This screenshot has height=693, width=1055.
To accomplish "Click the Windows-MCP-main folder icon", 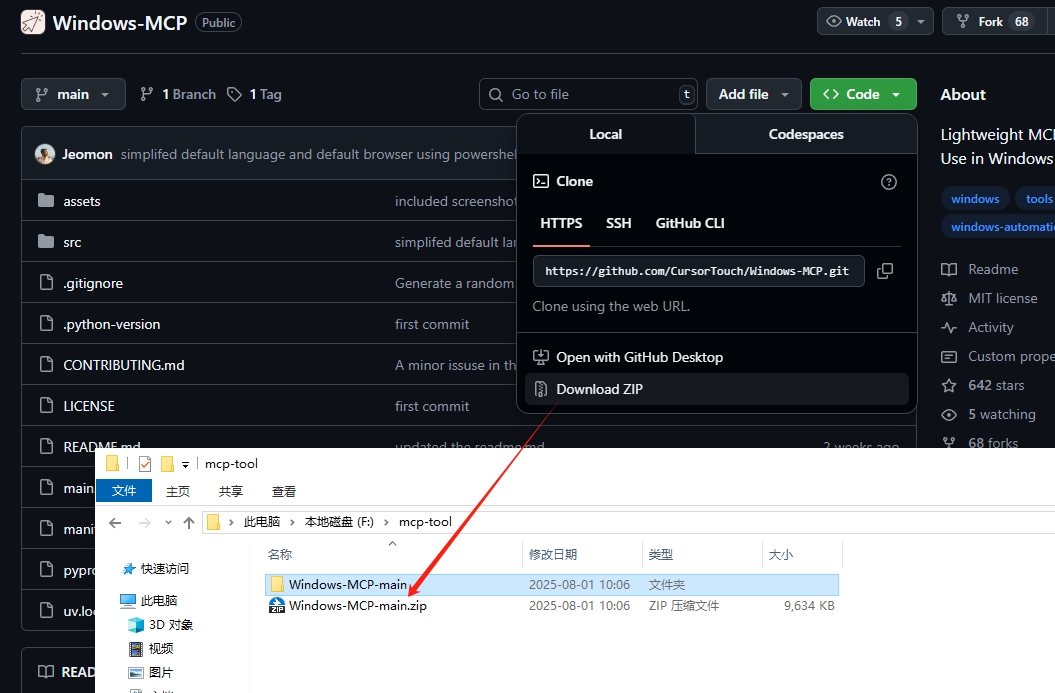I will point(277,584).
